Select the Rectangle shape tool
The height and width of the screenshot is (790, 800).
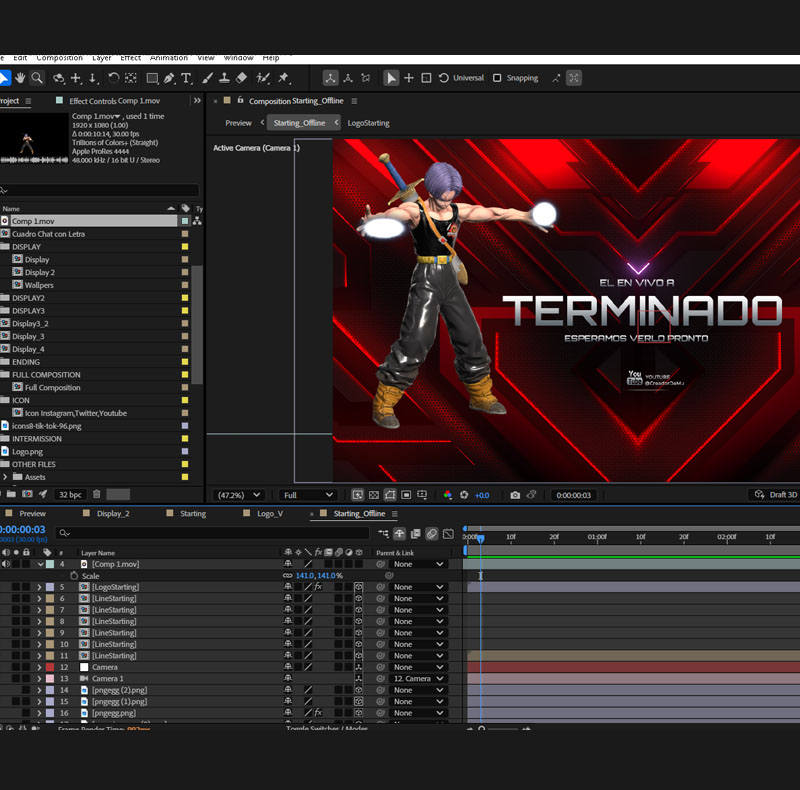[152, 78]
